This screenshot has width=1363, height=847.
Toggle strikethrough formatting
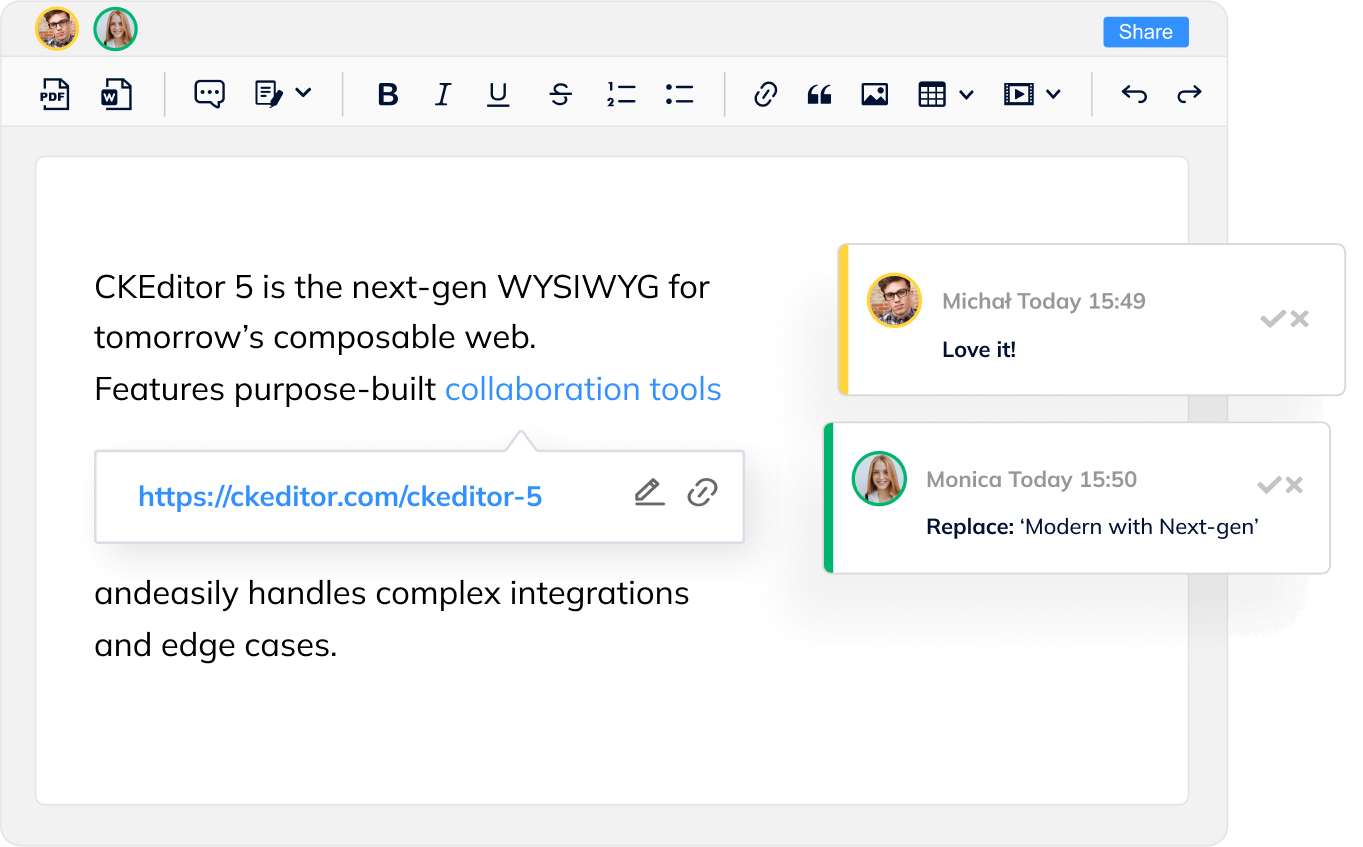560,95
